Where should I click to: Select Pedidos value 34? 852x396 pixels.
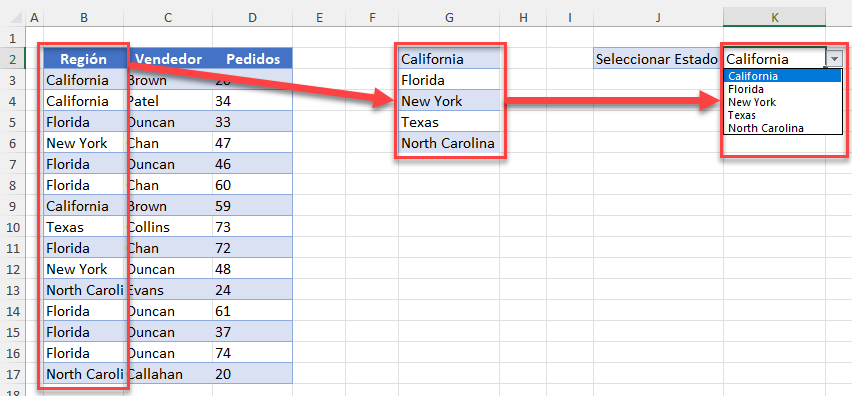pos(252,101)
